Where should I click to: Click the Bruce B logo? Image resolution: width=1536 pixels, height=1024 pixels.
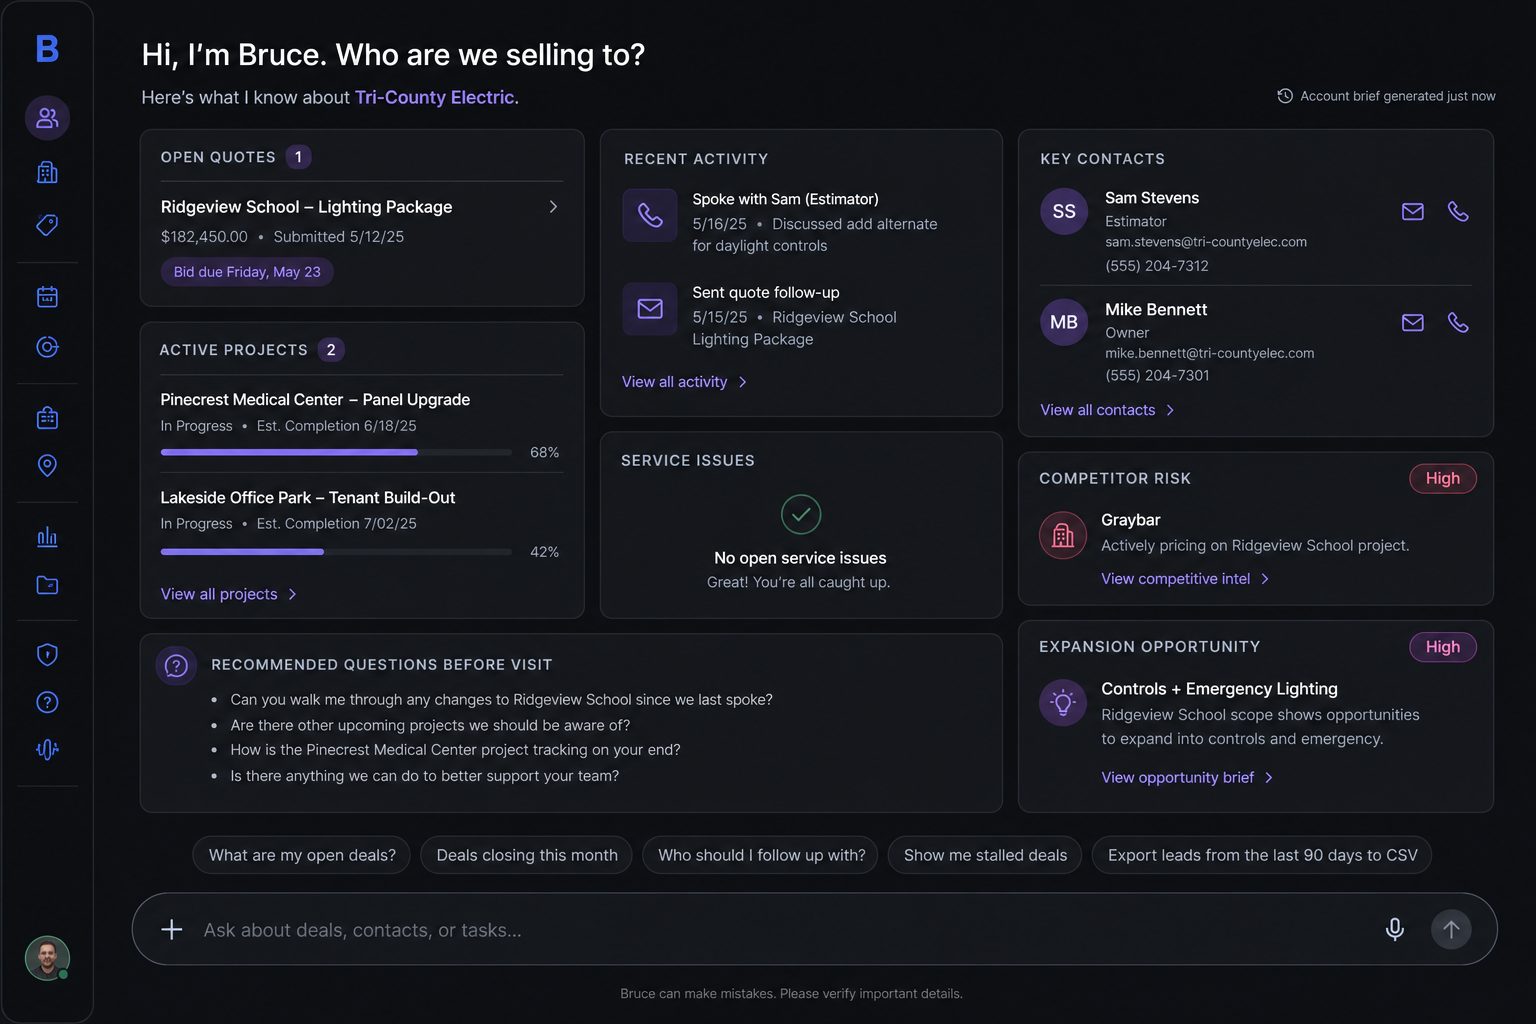(47, 48)
